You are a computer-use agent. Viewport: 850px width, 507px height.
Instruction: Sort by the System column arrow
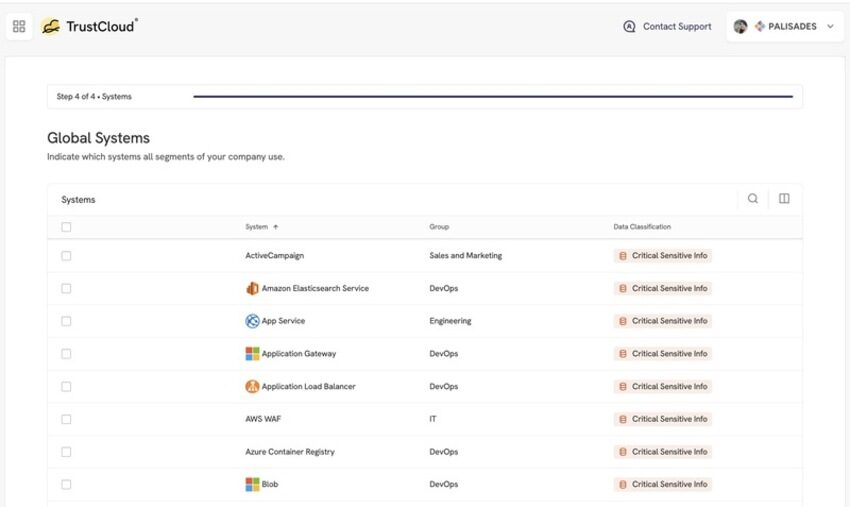coord(275,227)
